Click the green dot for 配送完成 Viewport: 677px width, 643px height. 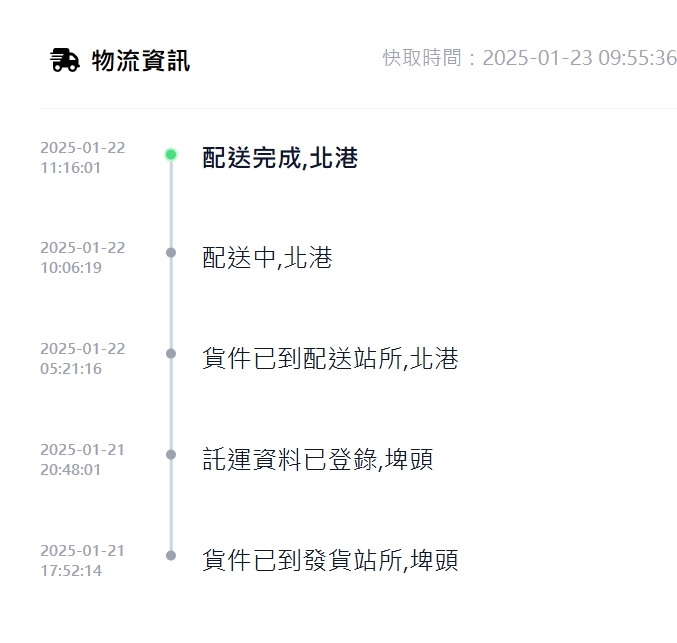[x=171, y=154]
